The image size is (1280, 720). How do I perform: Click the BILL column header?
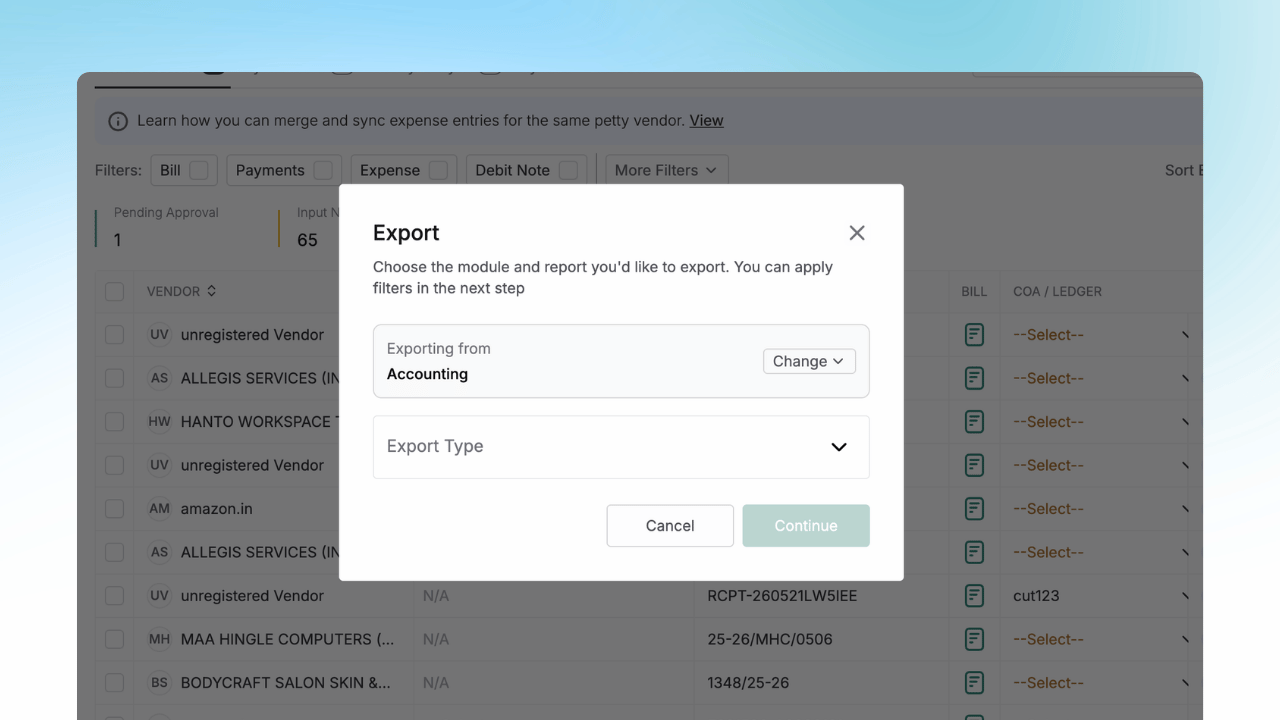974,291
